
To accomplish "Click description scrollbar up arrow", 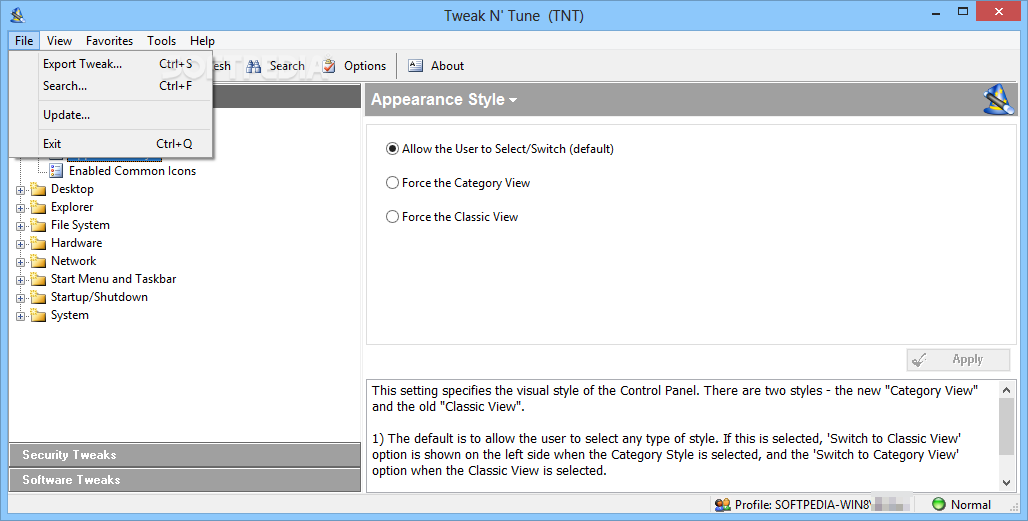I will (x=1006, y=390).
